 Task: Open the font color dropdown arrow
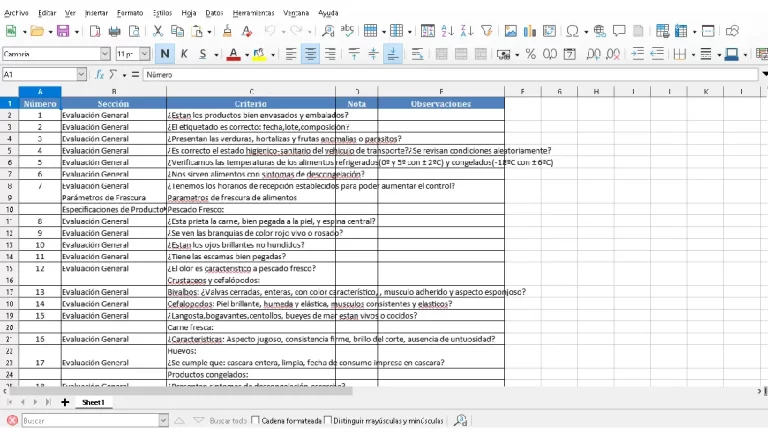(246, 54)
